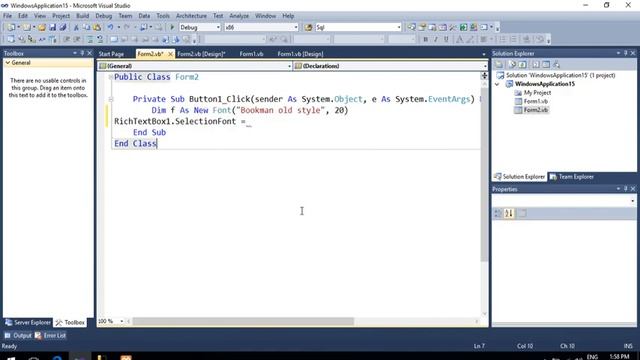640x360 pixels.
Task: Click the Bold formatting icon
Action: pos(425,39)
